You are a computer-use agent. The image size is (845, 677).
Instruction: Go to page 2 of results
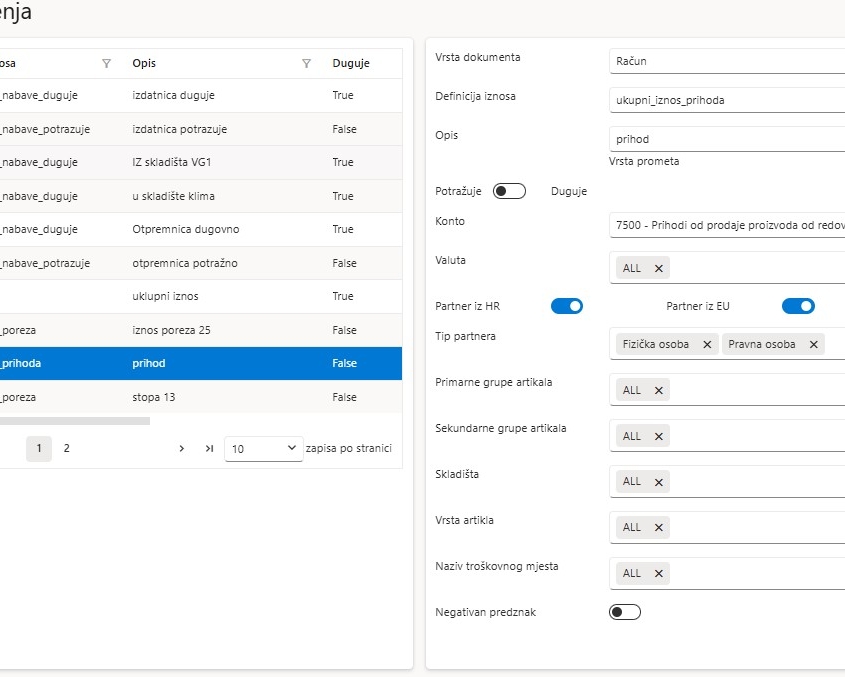(x=67, y=449)
